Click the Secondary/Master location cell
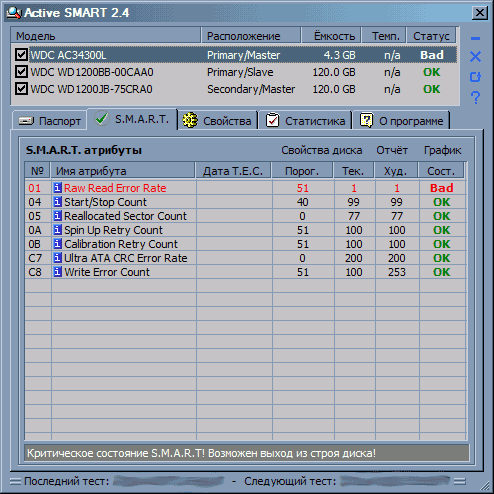This screenshot has width=494, height=494. (251, 89)
